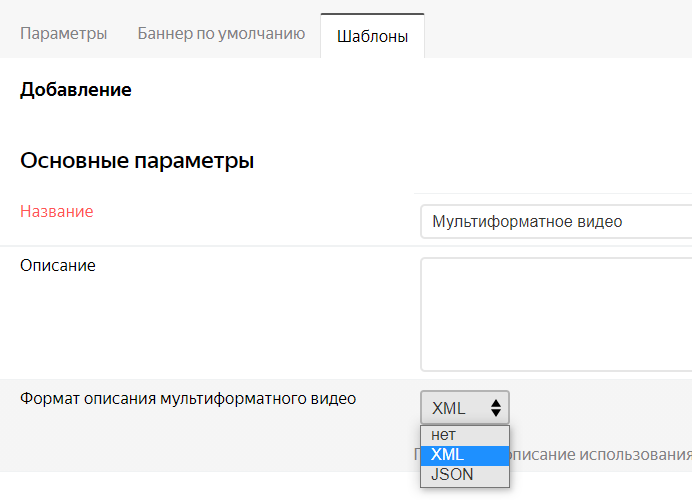Click the 'Мультиформатное видео' text in name field
Image resolution: width=692 pixels, height=500 pixels.
(x=527, y=221)
